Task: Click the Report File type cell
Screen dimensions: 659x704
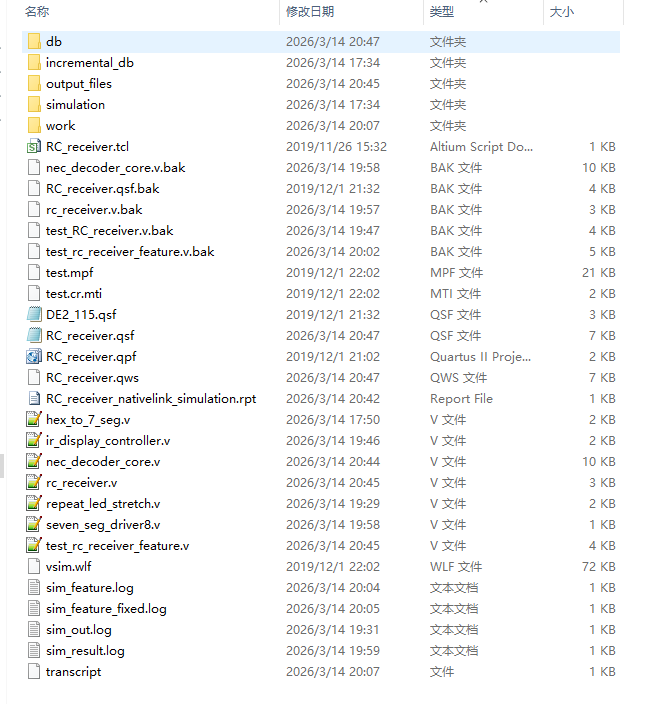Action: coord(461,399)
